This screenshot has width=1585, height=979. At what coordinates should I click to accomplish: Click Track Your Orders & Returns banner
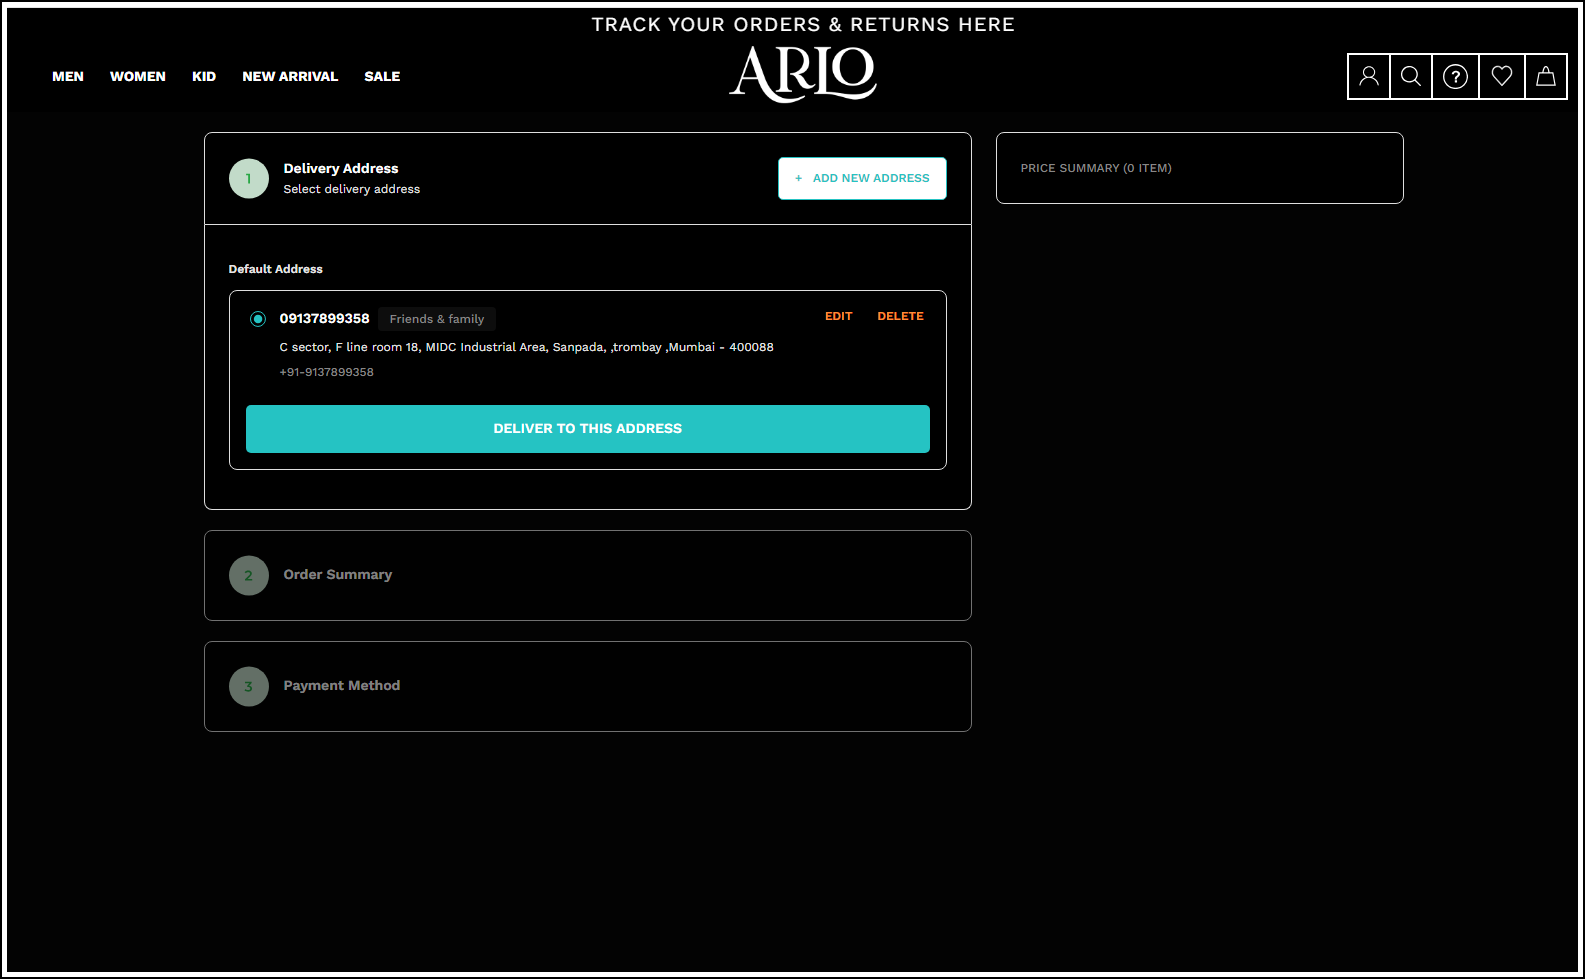(x=803, y=25)
